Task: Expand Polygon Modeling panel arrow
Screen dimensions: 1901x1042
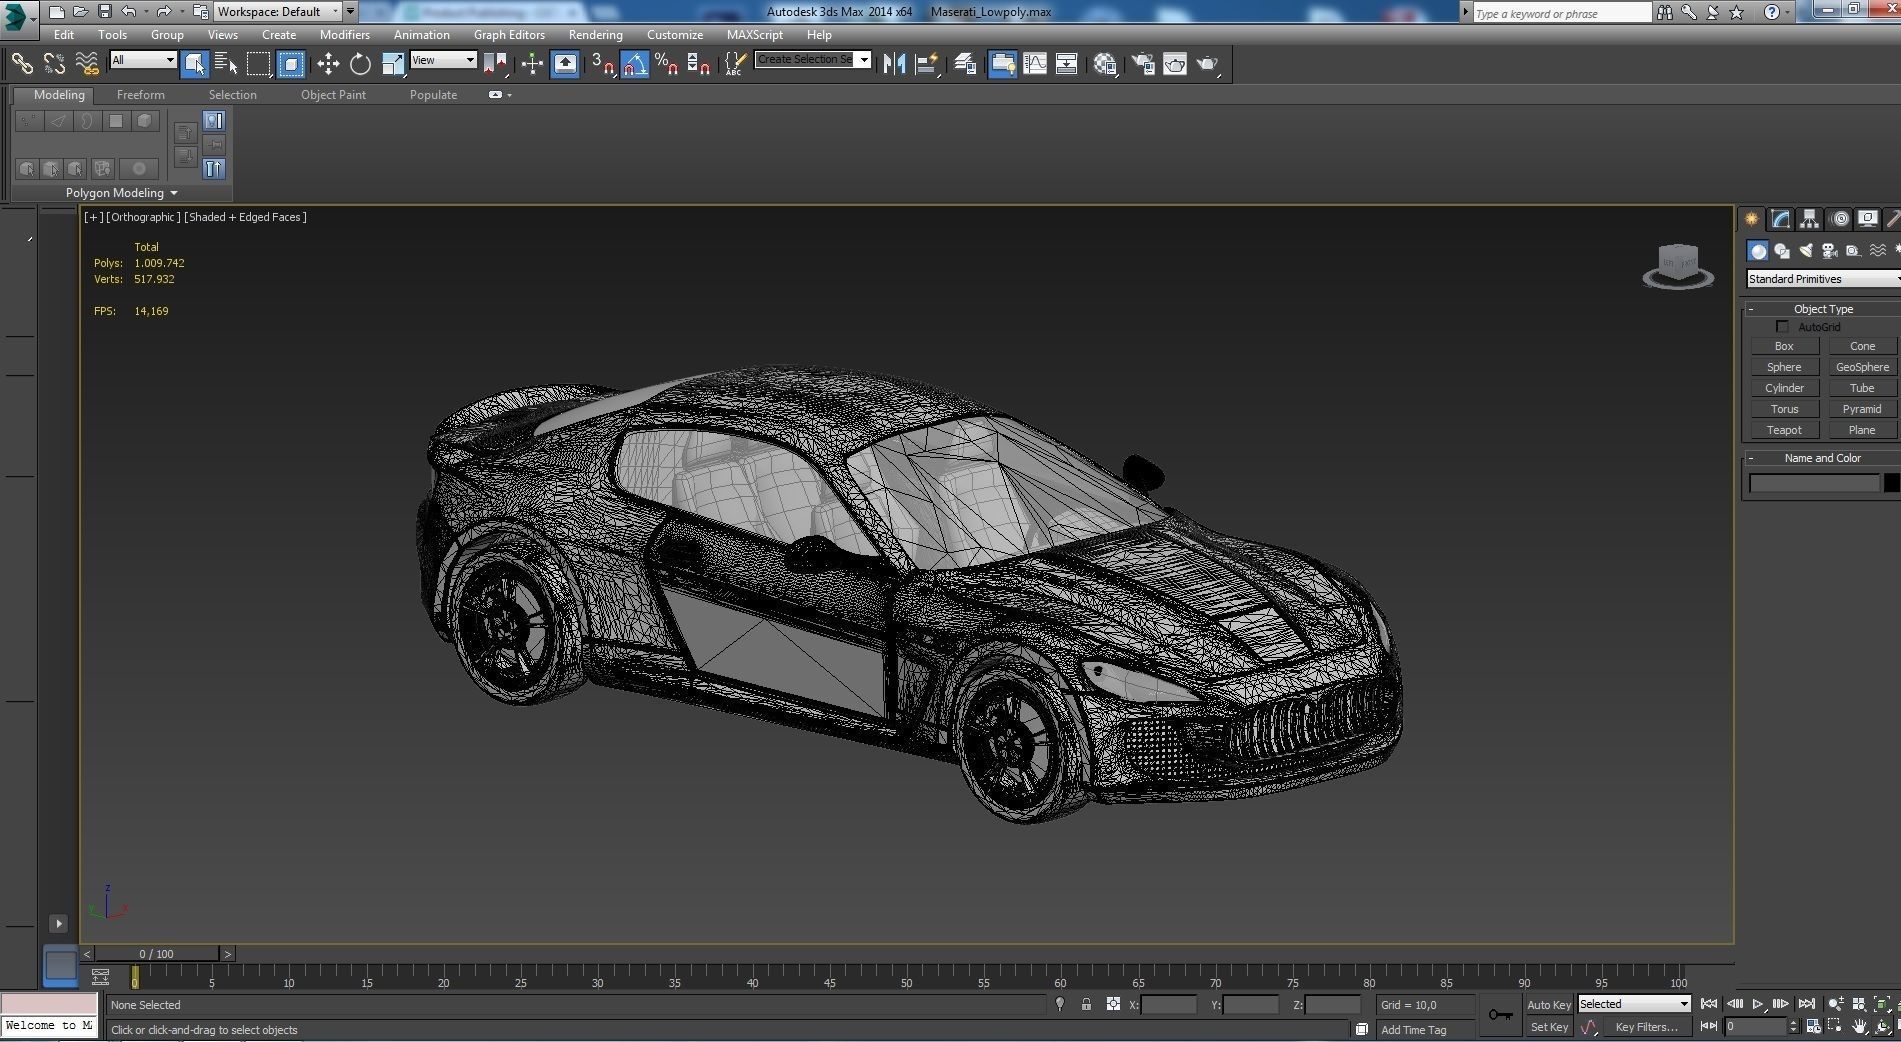Action: (x=174, y=193)
